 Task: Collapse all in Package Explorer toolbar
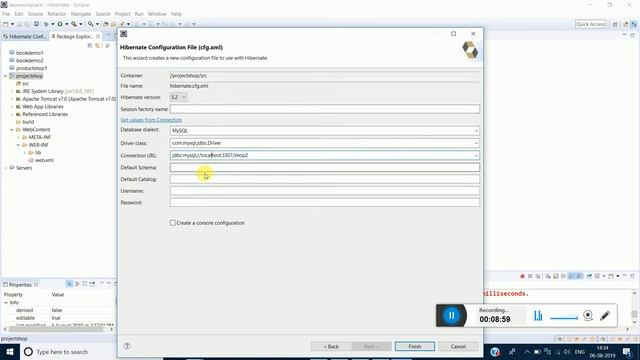point(90,45)
